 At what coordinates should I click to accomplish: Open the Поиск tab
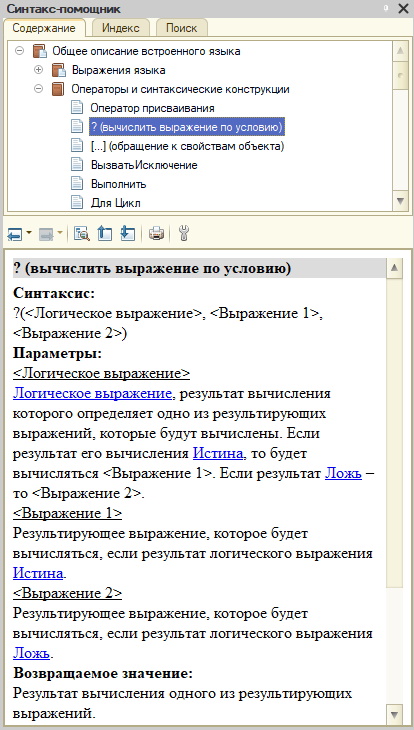coord(182,28)
